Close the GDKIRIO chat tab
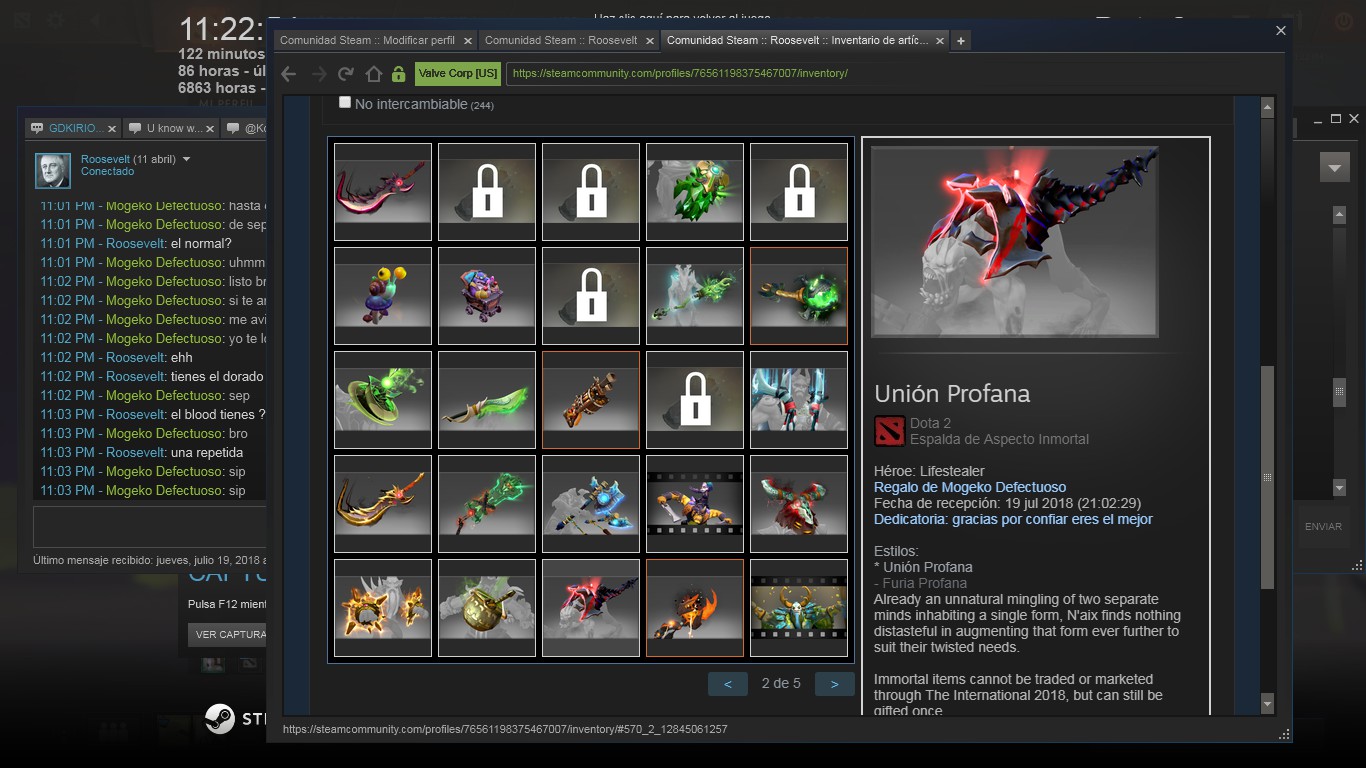The height and width of the screenshot is (768, 1366). pos(112,128)
